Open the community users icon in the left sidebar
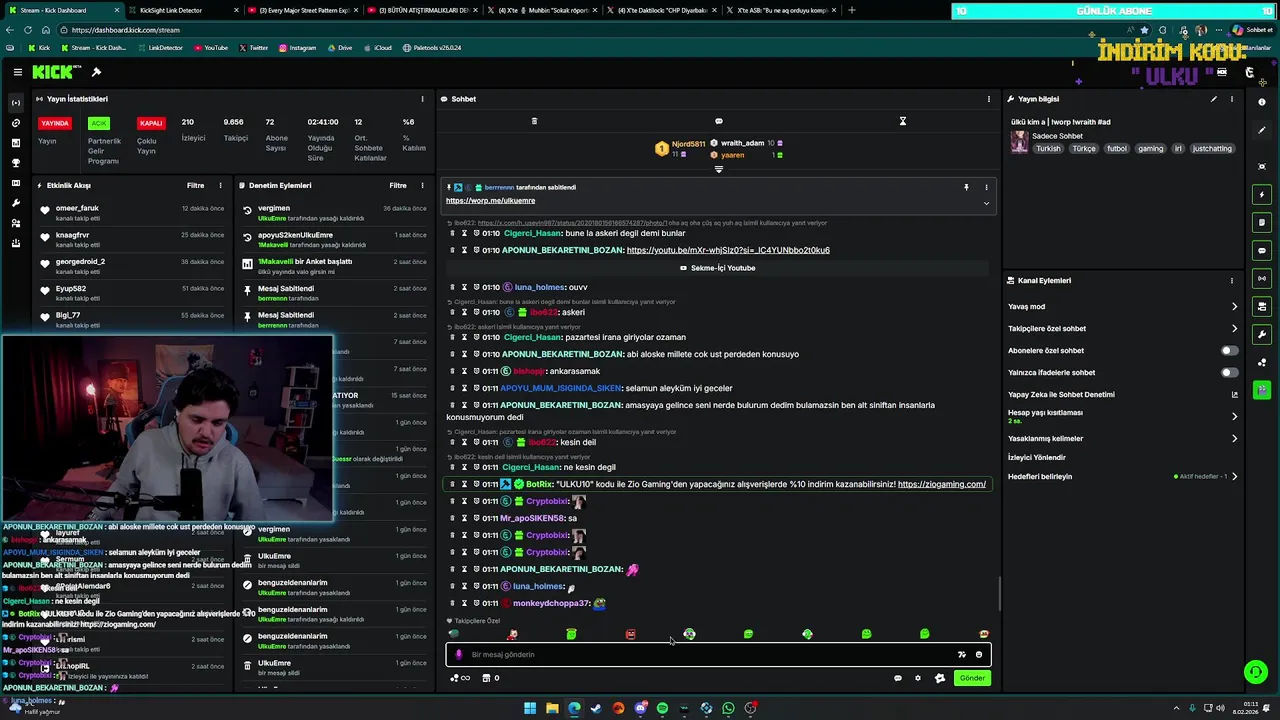This screenshot has height=720, width=1280. coord(15,223)
